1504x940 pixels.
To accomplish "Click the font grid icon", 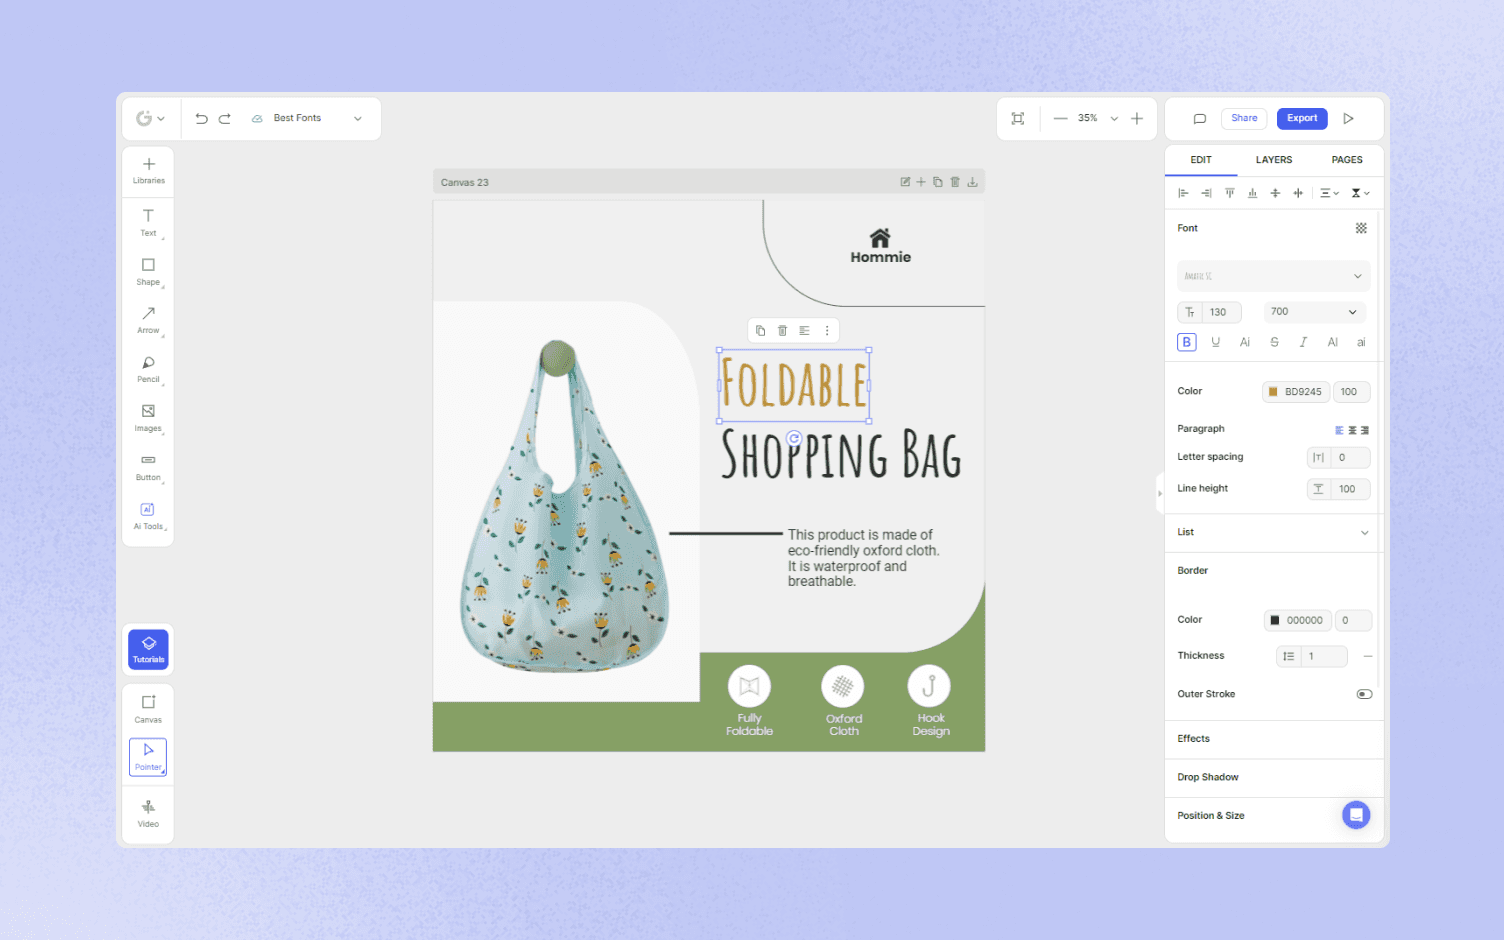I will (1361, 228).
